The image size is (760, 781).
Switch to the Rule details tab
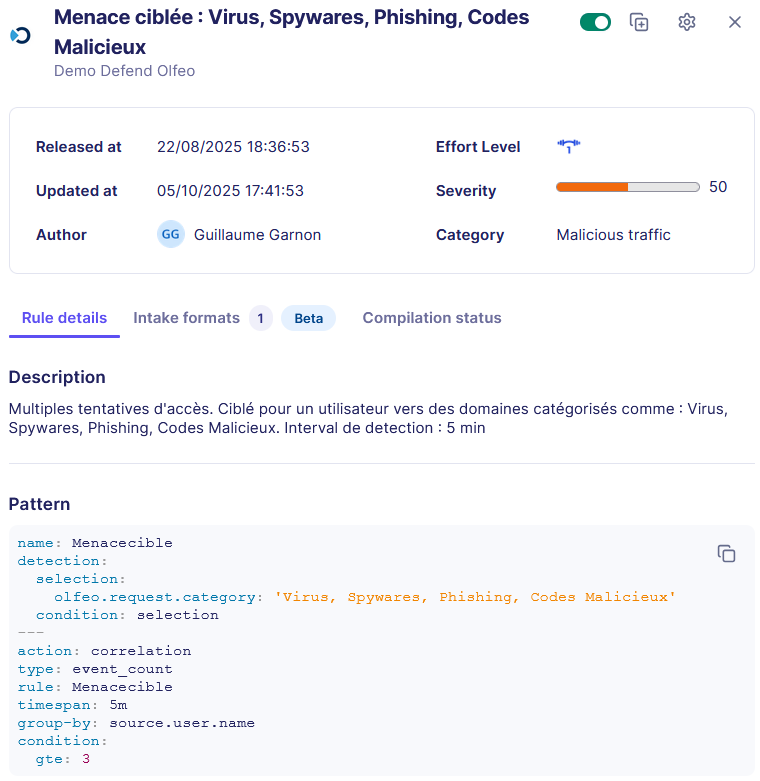pyautogui.click(x=64, y=318)
